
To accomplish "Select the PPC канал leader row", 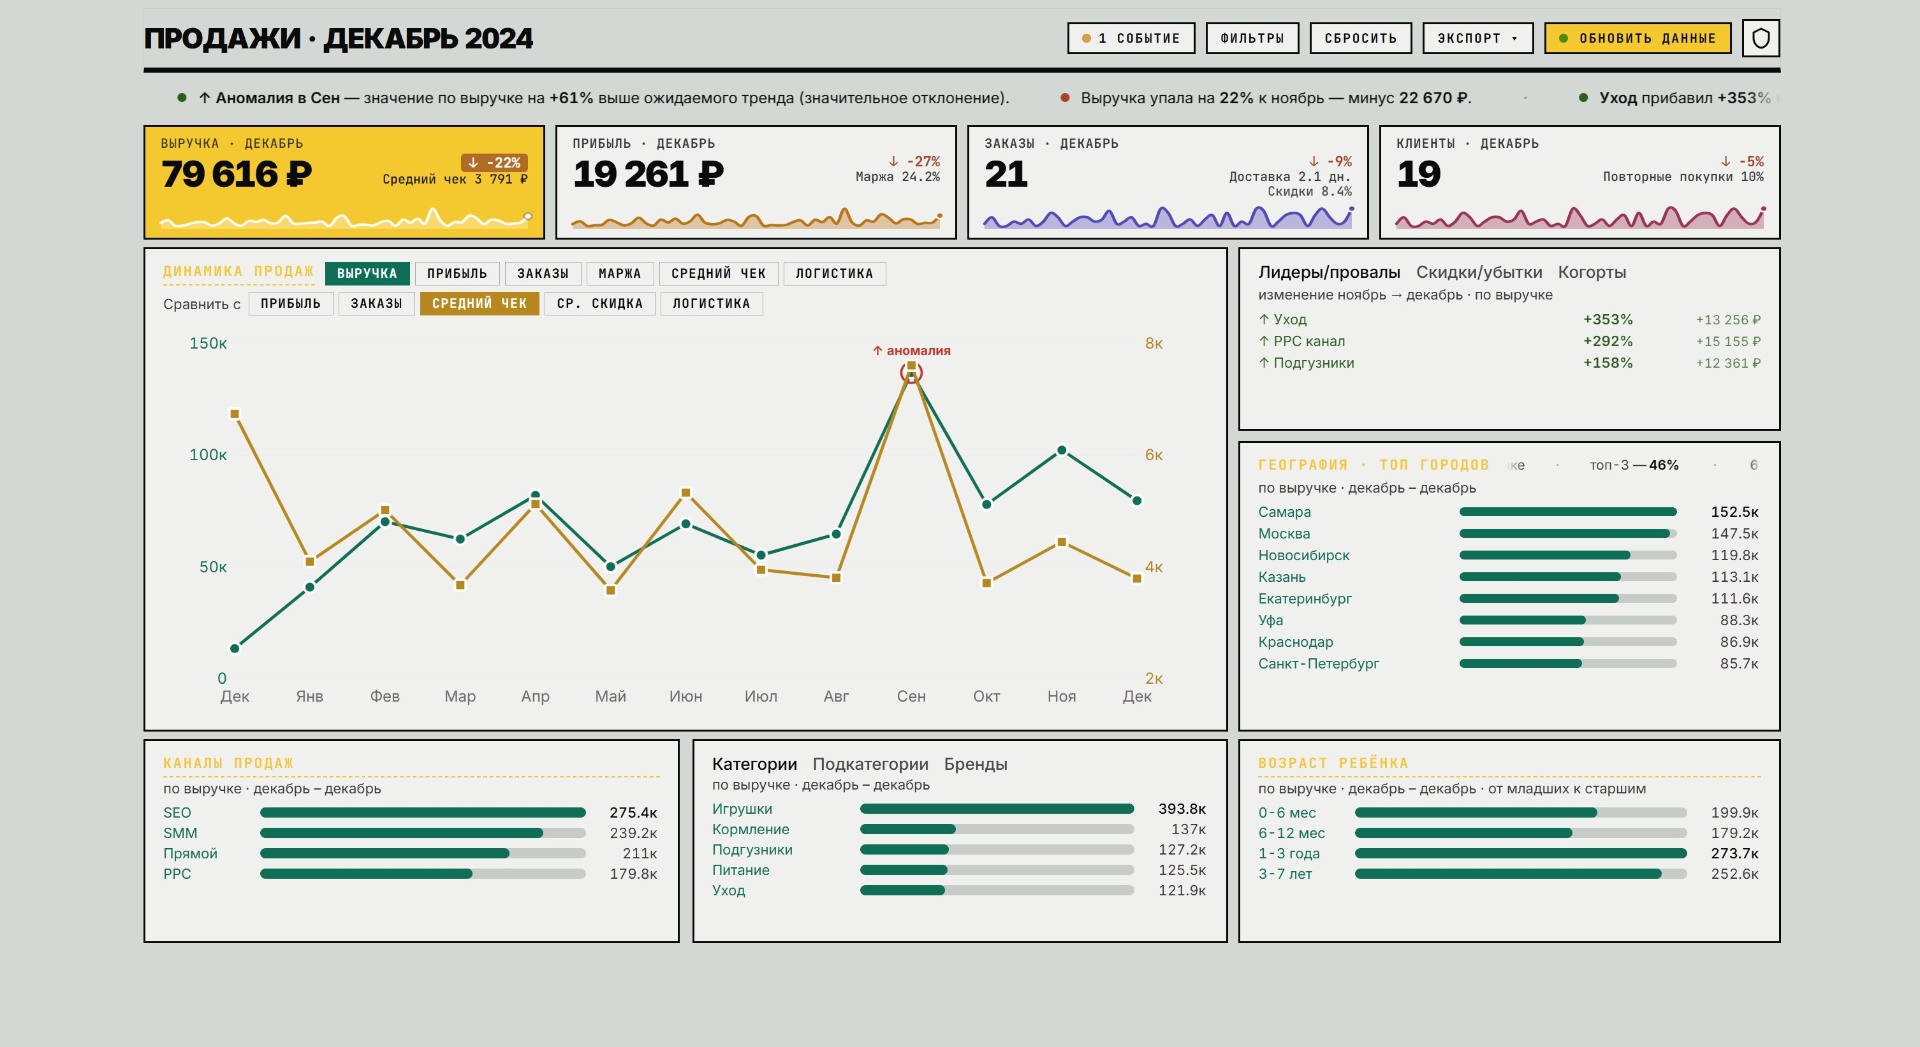I will pyautogui.click(x=1509, y=341).
